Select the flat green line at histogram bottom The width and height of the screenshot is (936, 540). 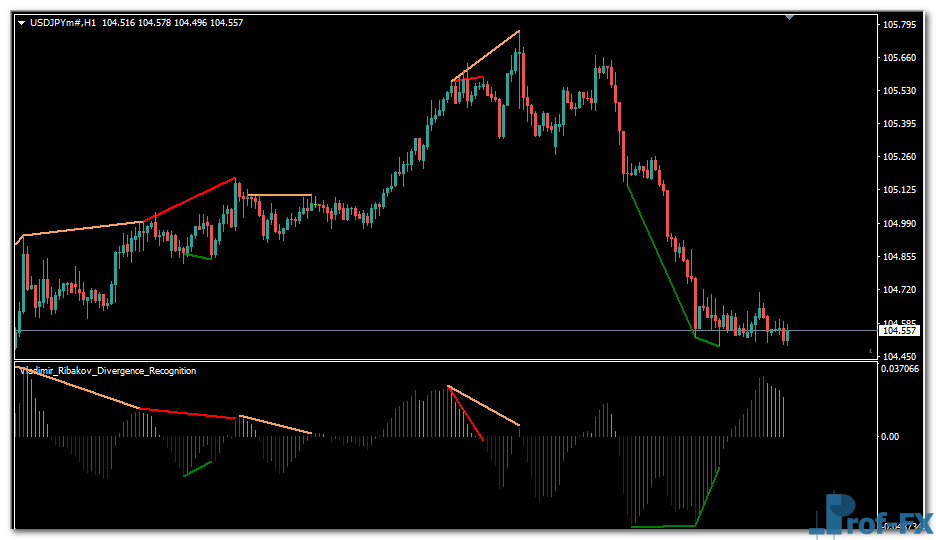662,526
